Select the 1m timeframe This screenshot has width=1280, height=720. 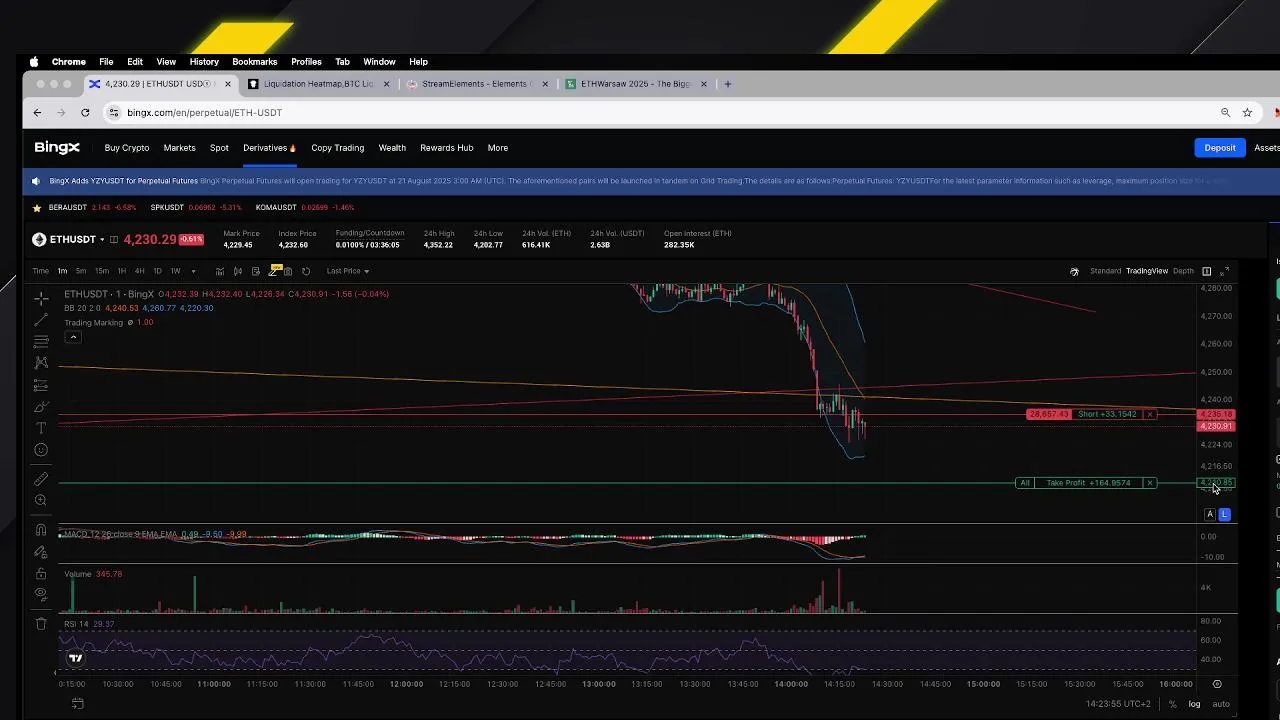click(x=62, y=271)
